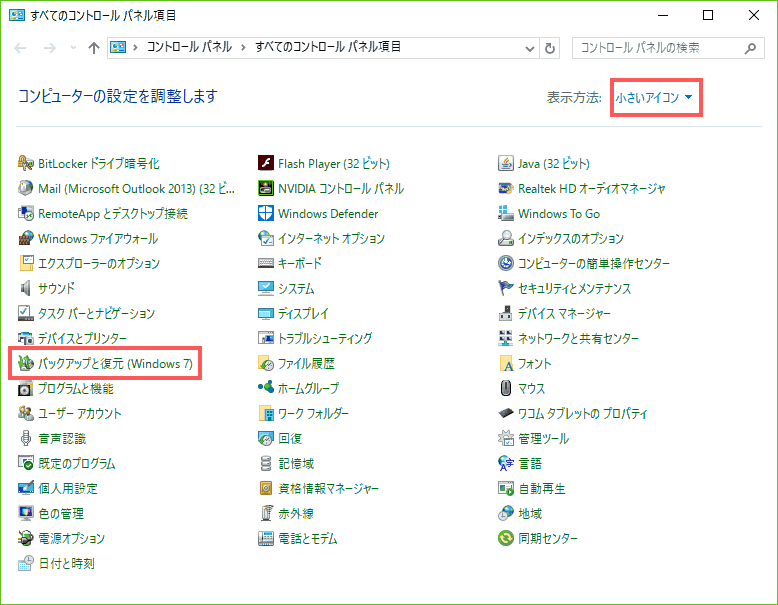Open the Realtek HD オーディオマネージャ icon
The width and height of the screenshot is (778, 605).
pos(506,188)
